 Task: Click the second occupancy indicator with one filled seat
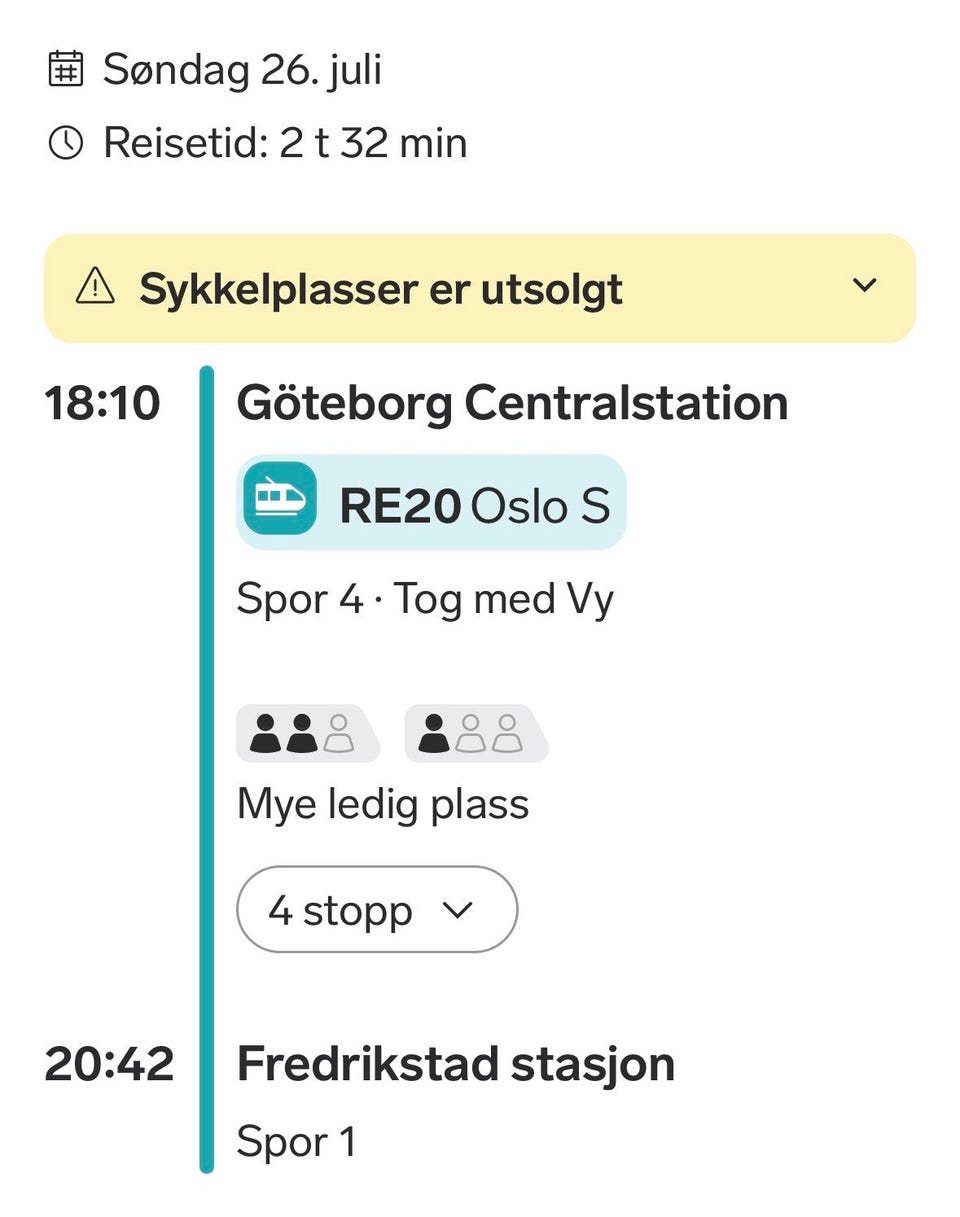pos(476,733)
